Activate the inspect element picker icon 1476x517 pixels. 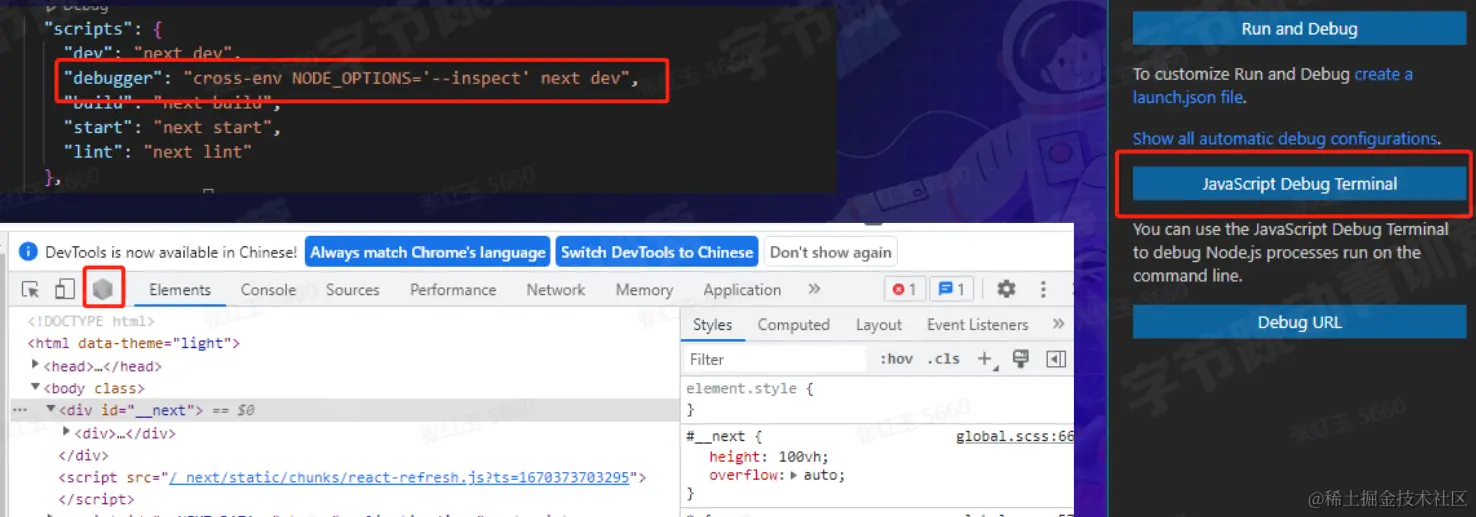point(31,290)
